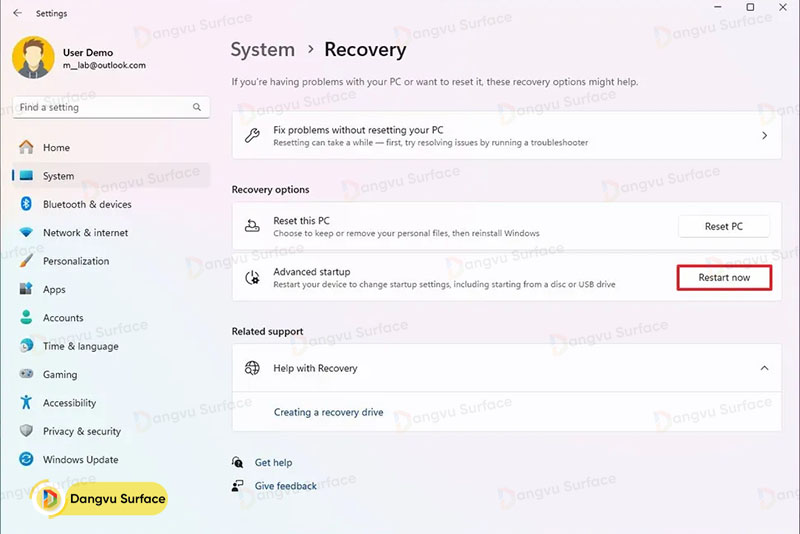Open Creating a recovery drive link

tap(328, 412)
